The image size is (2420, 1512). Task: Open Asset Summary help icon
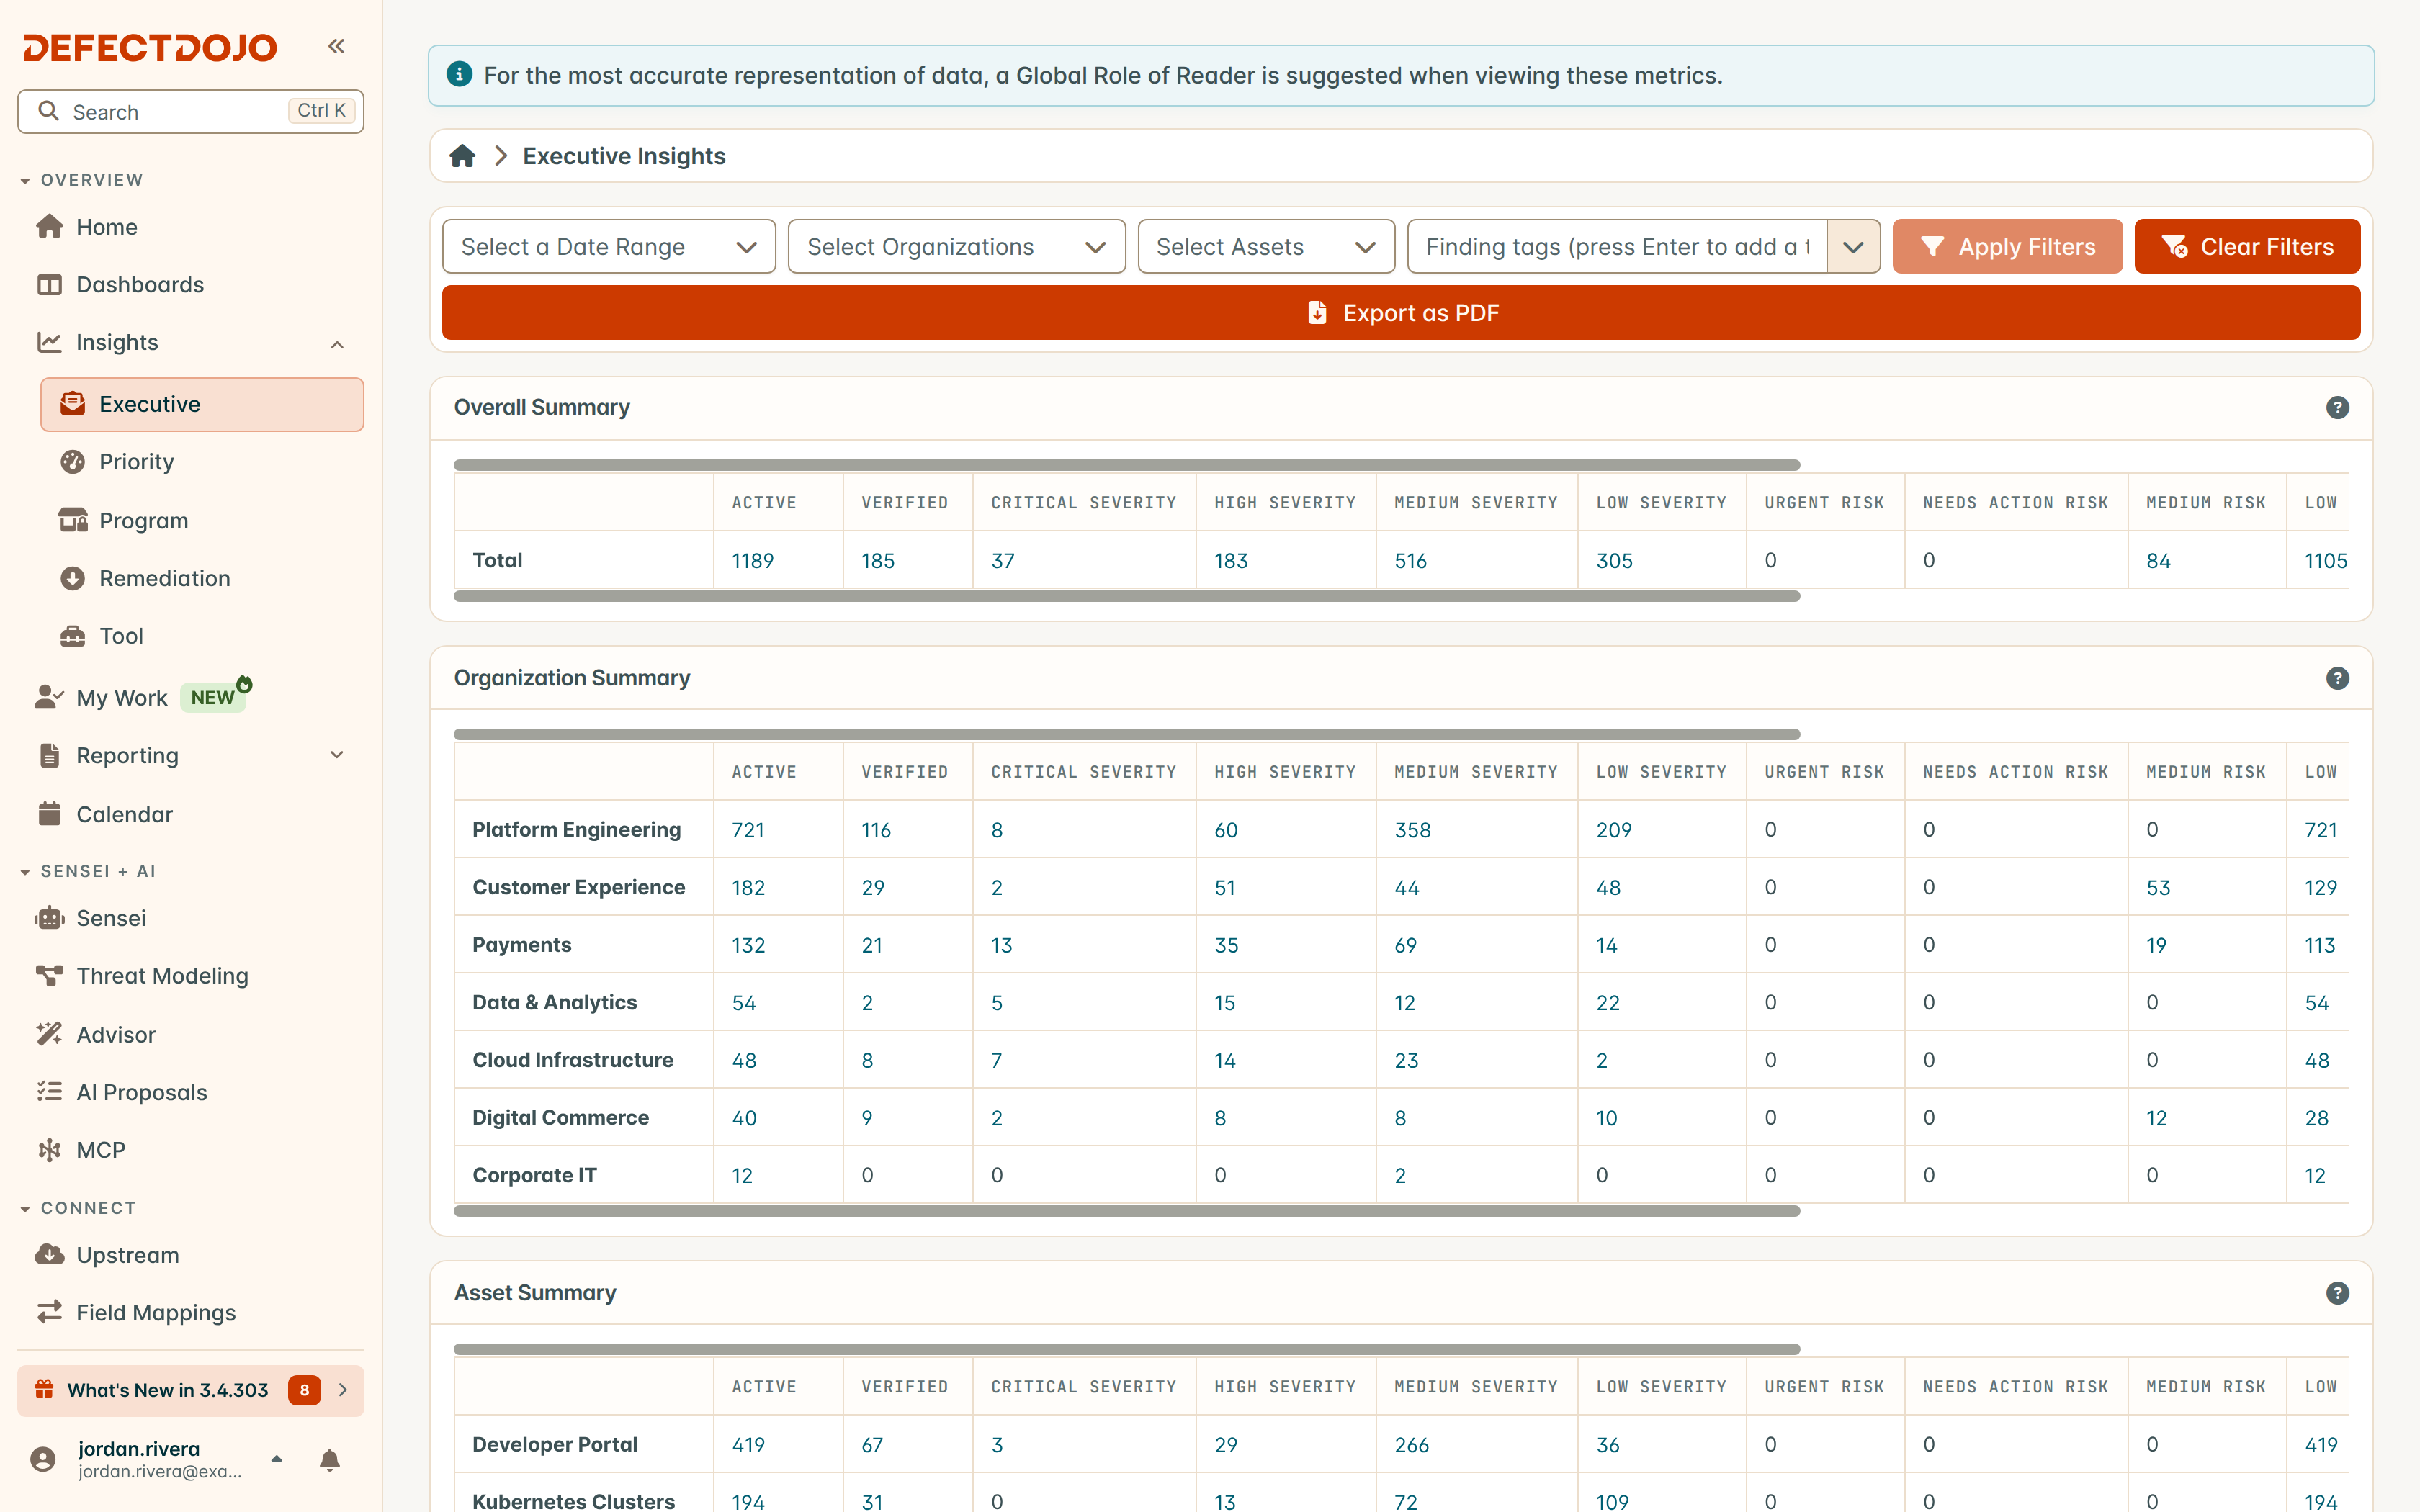(x=2337, y=1293)
